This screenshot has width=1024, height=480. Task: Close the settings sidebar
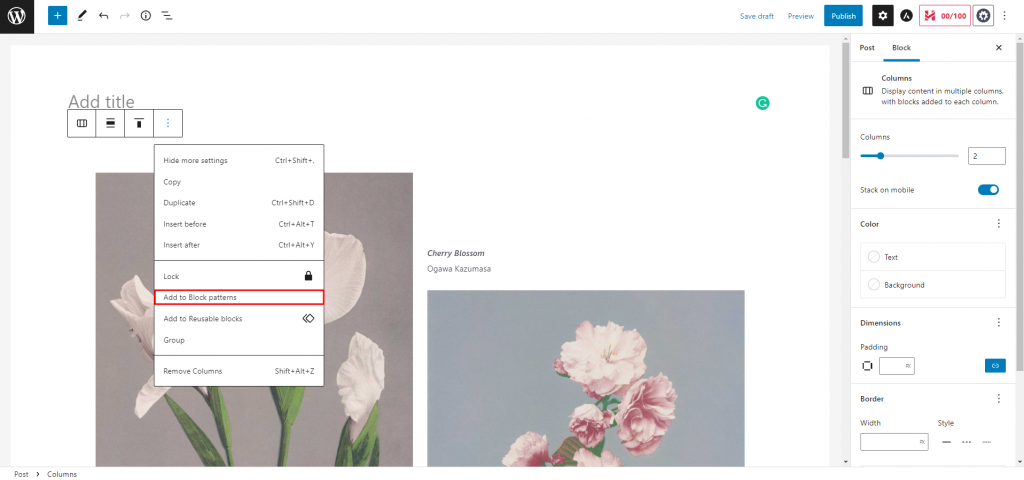[999, 48]
